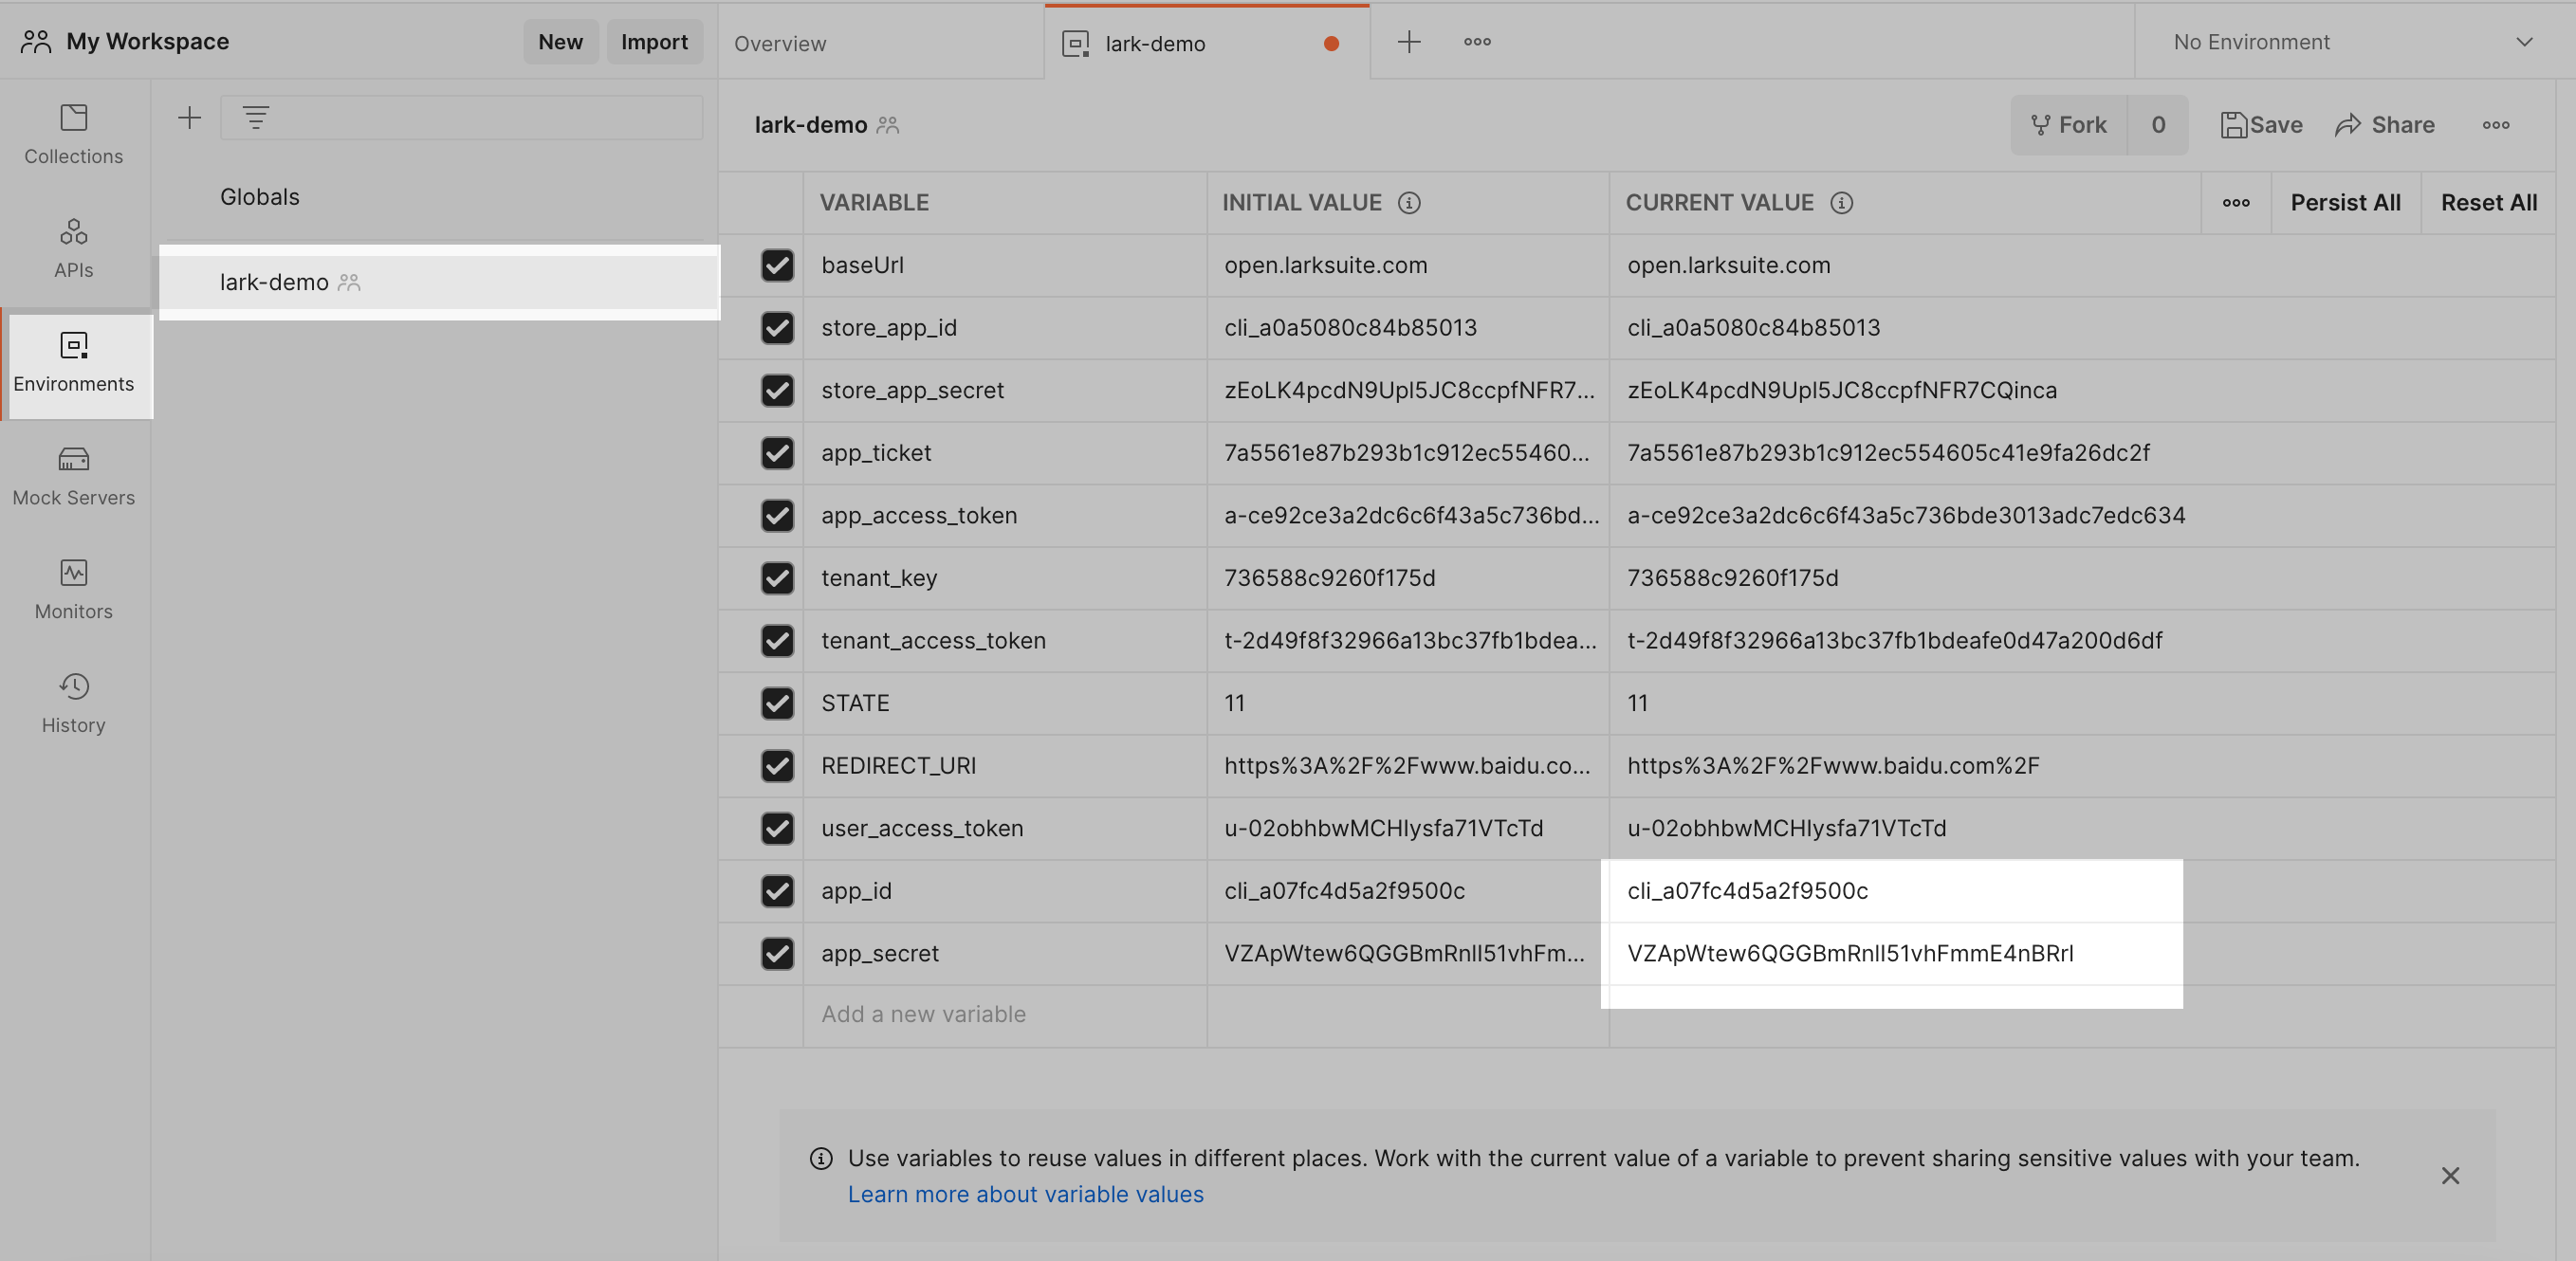The height and width of the screenshot is (1261, 2576).
Task: Click the Reset All button
Action: [2489, 202]
